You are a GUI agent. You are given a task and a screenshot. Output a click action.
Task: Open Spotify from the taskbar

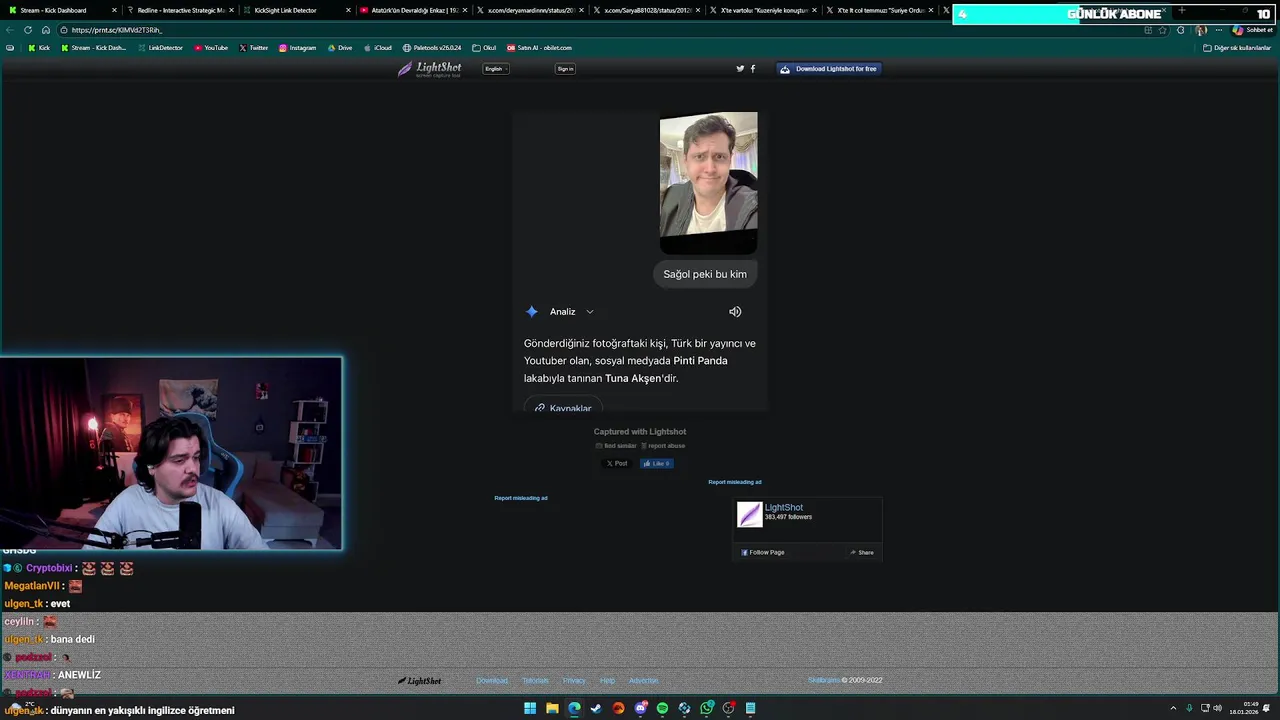tap(662, 708)
